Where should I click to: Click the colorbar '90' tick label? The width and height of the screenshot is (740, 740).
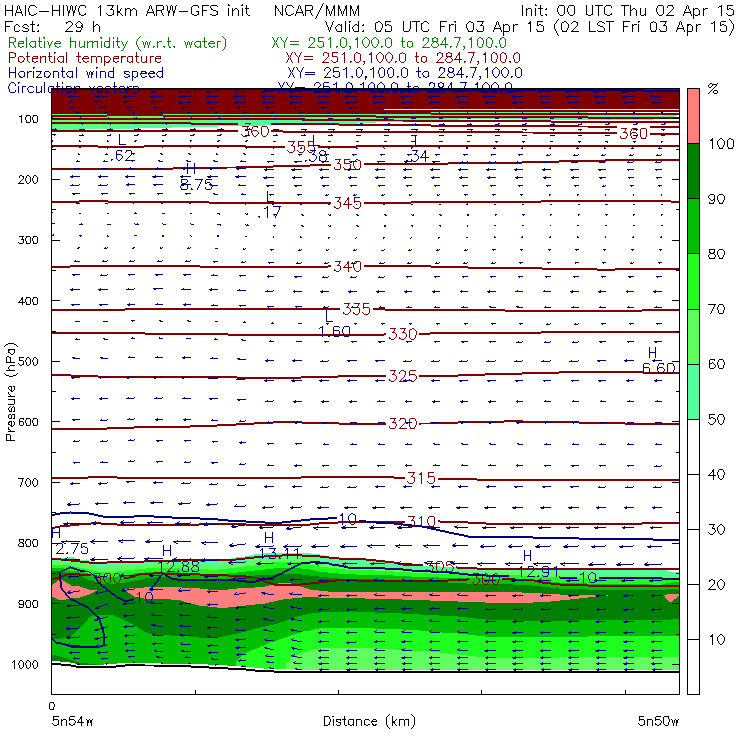tap(717, 199)
